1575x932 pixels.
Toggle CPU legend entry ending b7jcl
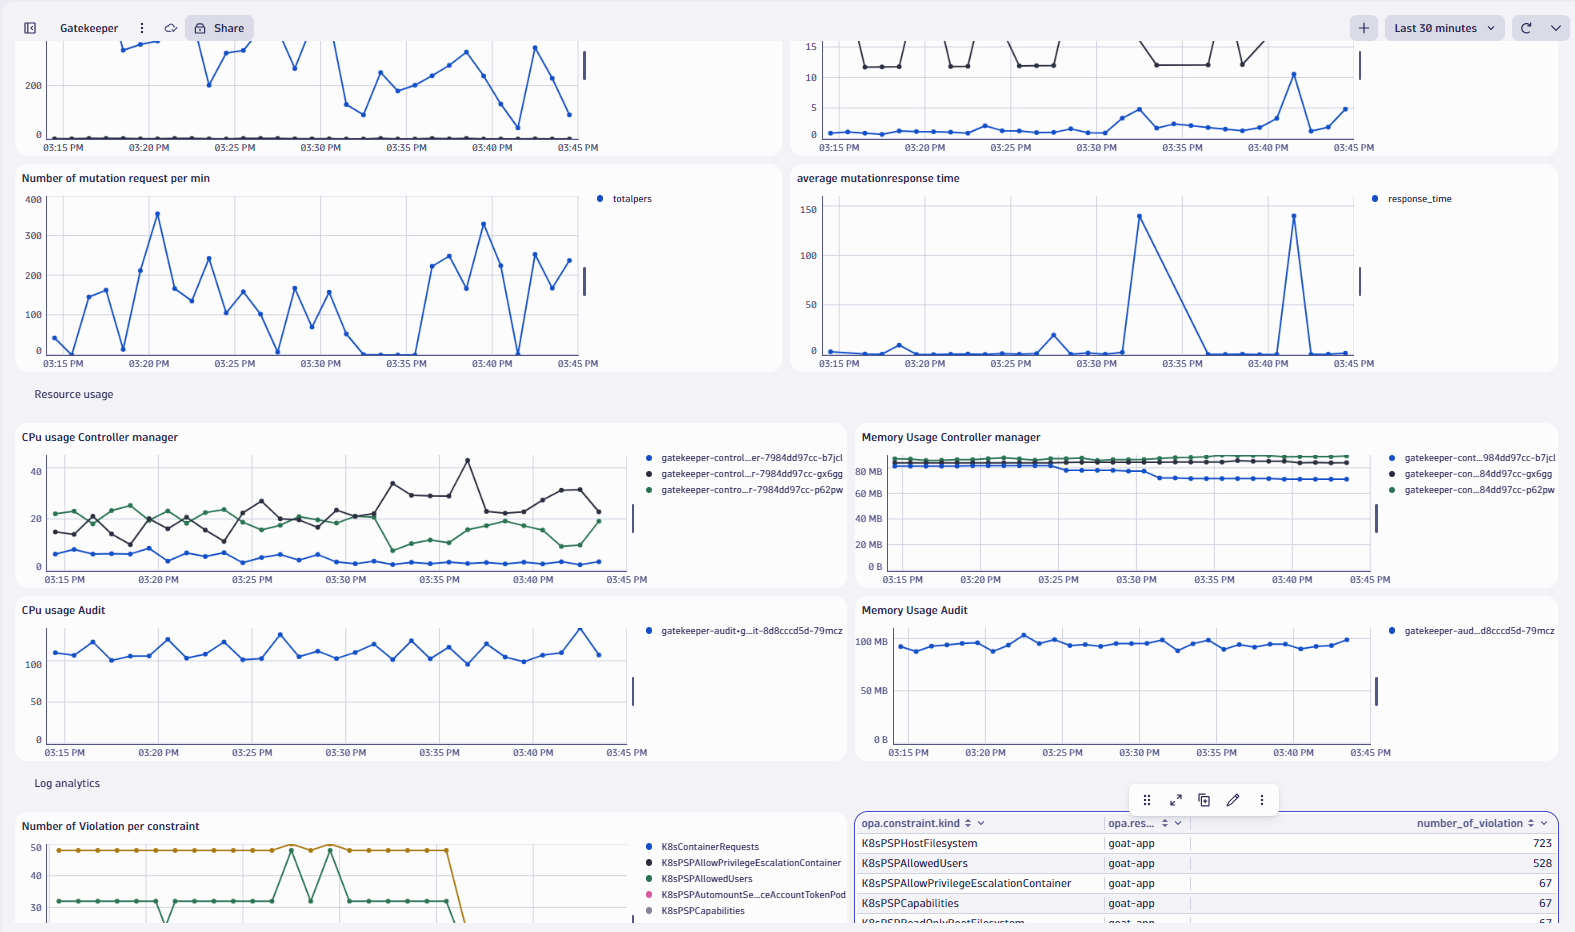click(x=745, y=458)
